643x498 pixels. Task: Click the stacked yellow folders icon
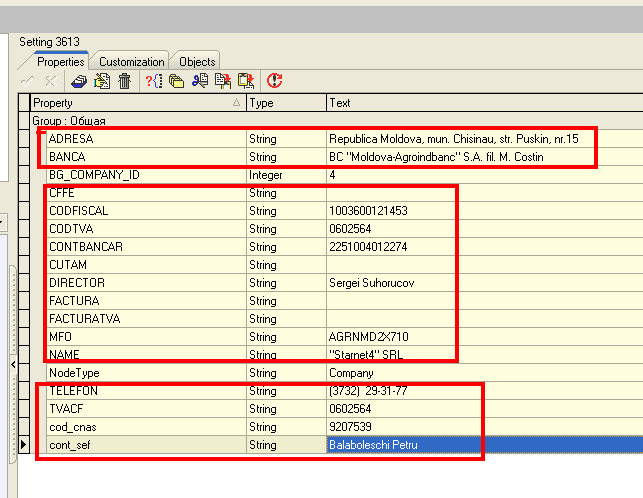click(176, 81)
